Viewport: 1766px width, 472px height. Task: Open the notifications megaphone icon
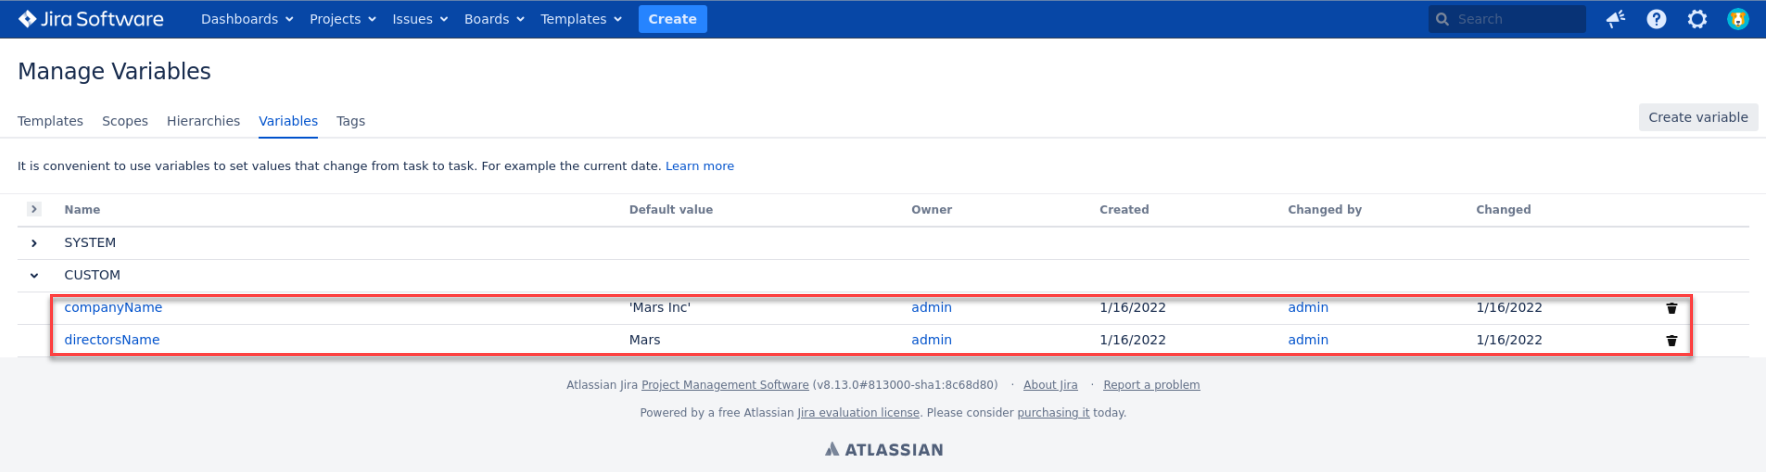point(1615,19)
